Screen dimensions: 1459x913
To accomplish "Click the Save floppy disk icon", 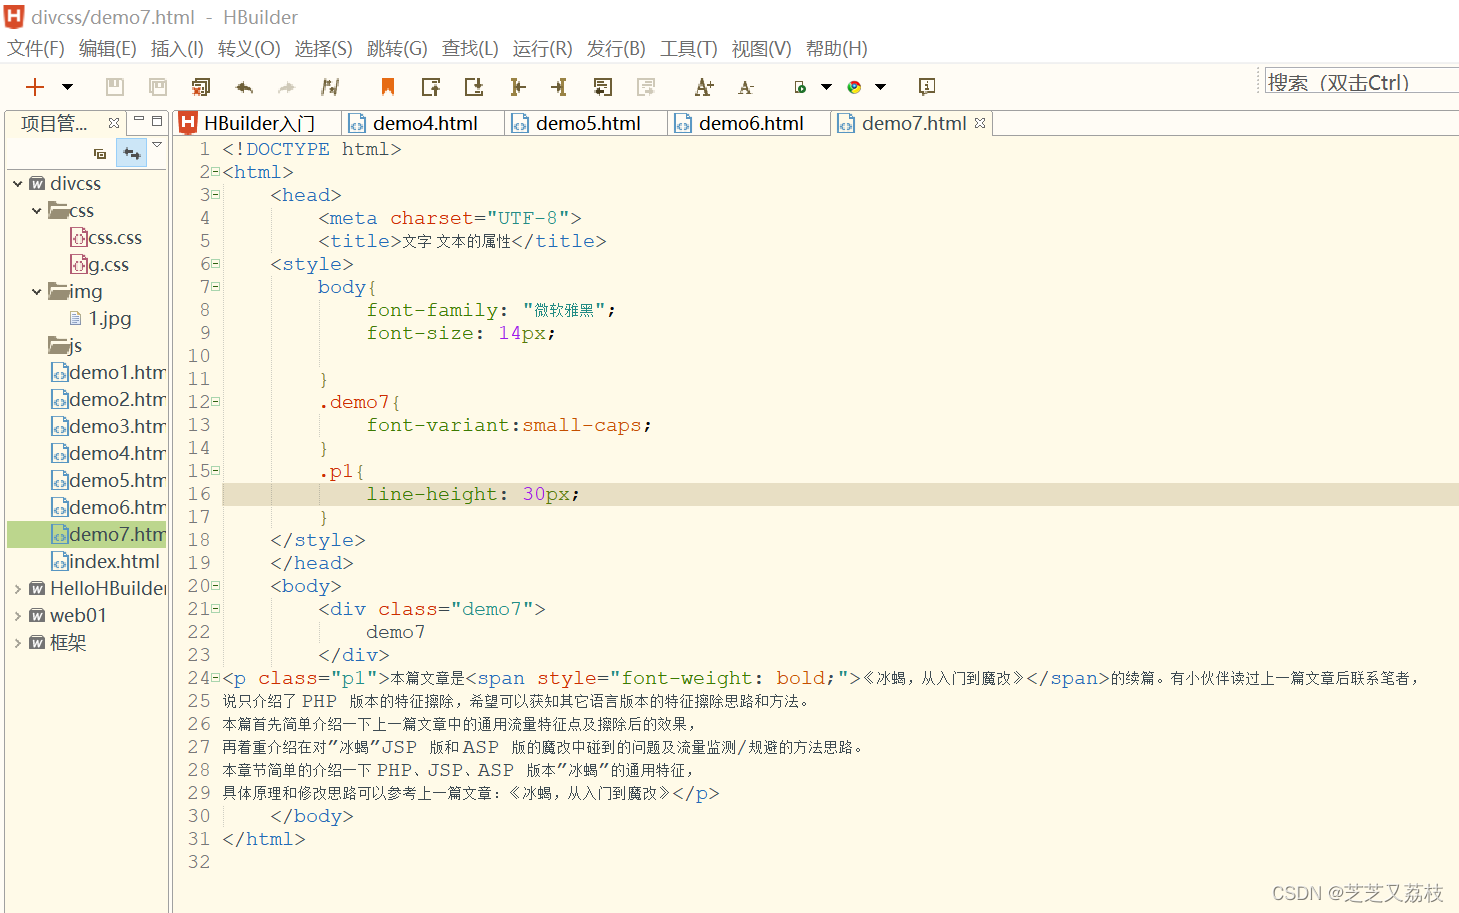I will pos(115,87).
